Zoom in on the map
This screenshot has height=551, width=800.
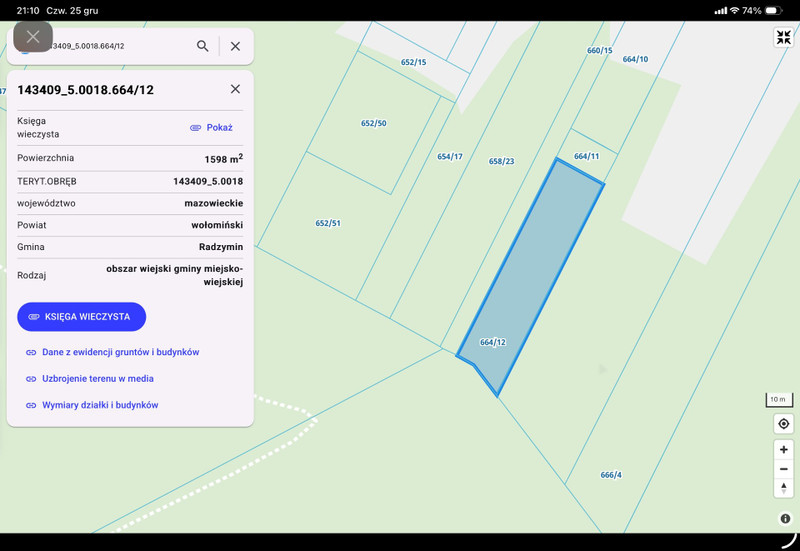coord(784,450)
